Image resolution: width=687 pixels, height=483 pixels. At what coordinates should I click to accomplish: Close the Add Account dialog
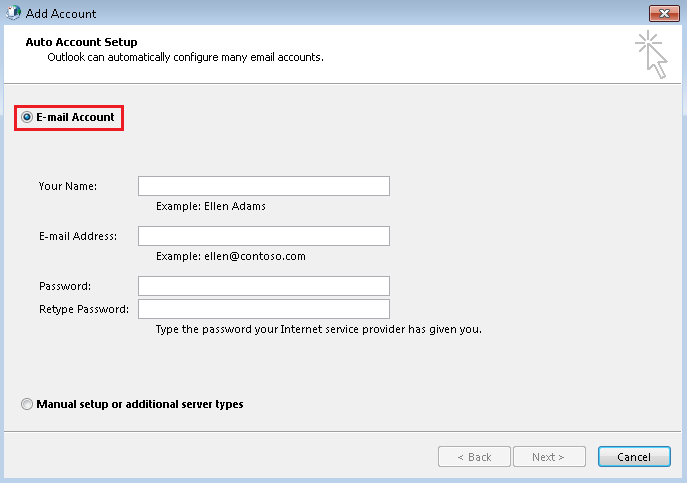coord(664,13)
